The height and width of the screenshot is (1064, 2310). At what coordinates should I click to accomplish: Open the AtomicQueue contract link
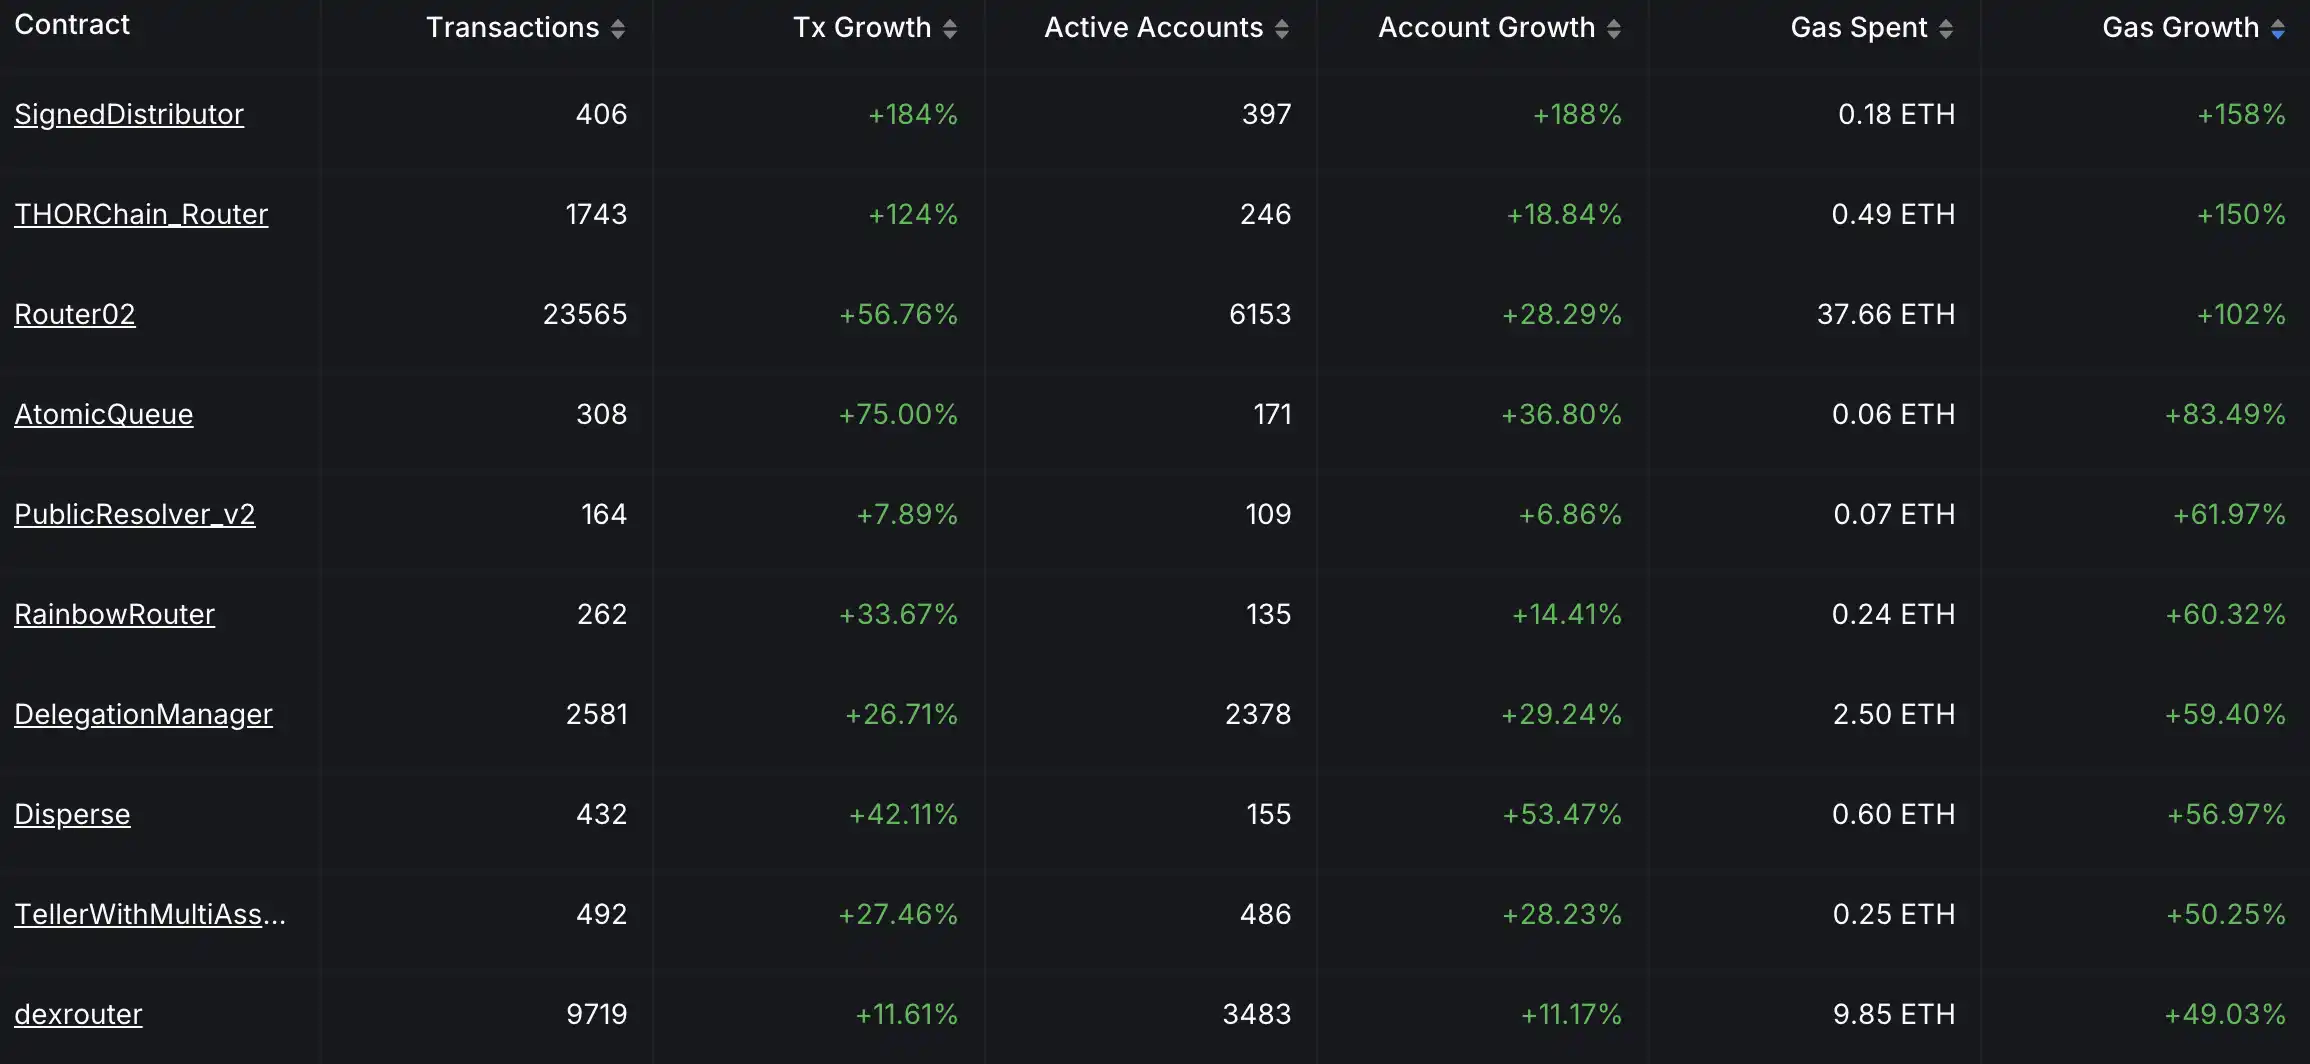(104, 415)
